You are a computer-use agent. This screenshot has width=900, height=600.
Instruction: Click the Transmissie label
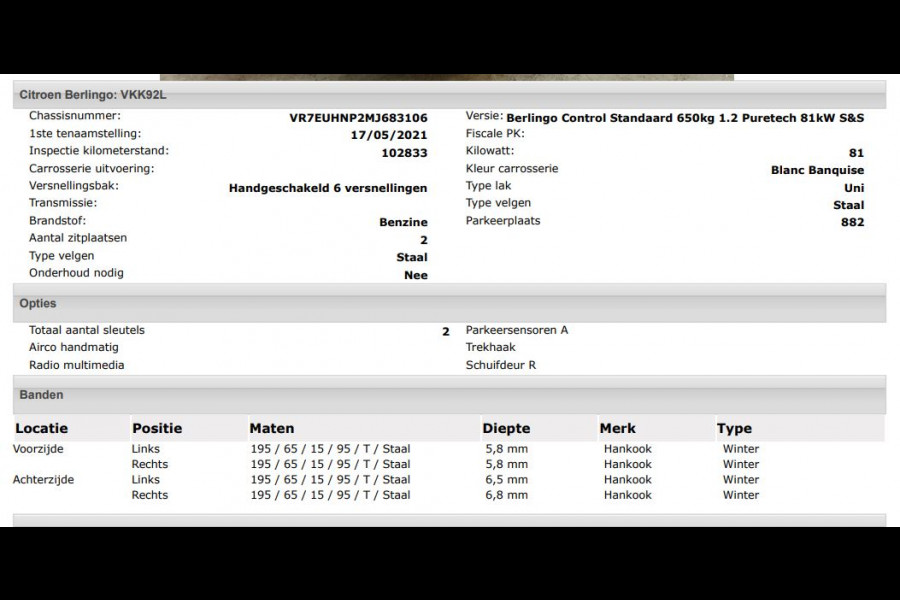63,203
